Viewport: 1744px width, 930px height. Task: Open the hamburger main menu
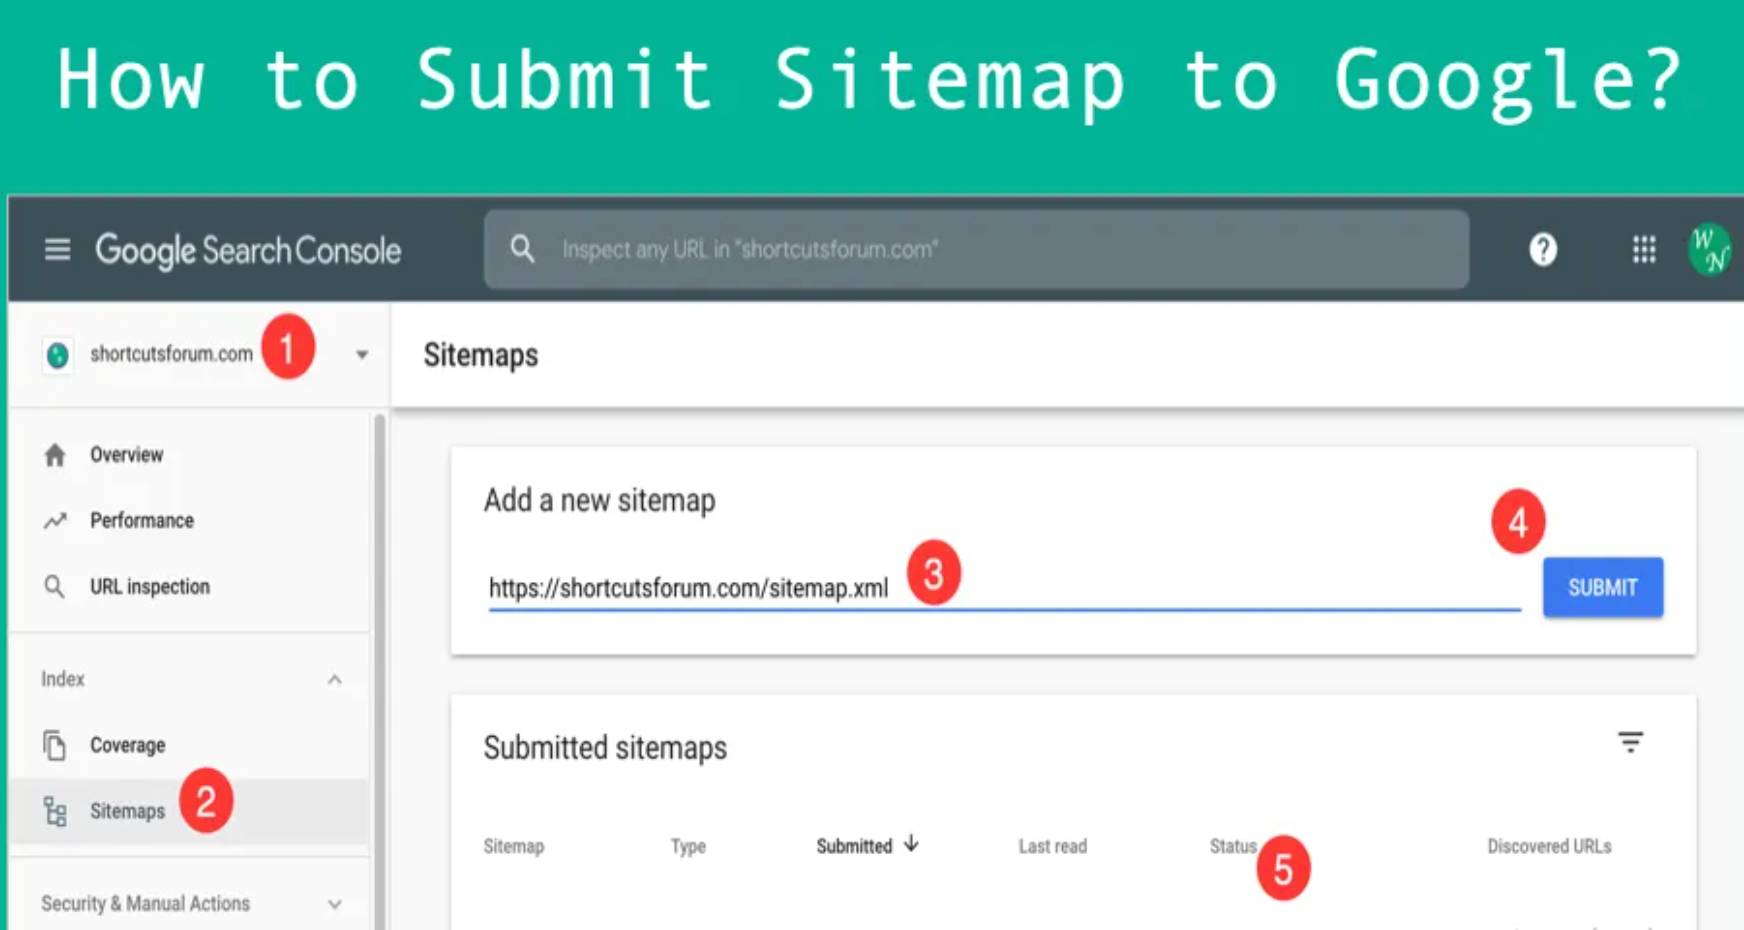(x=57, y=249)
